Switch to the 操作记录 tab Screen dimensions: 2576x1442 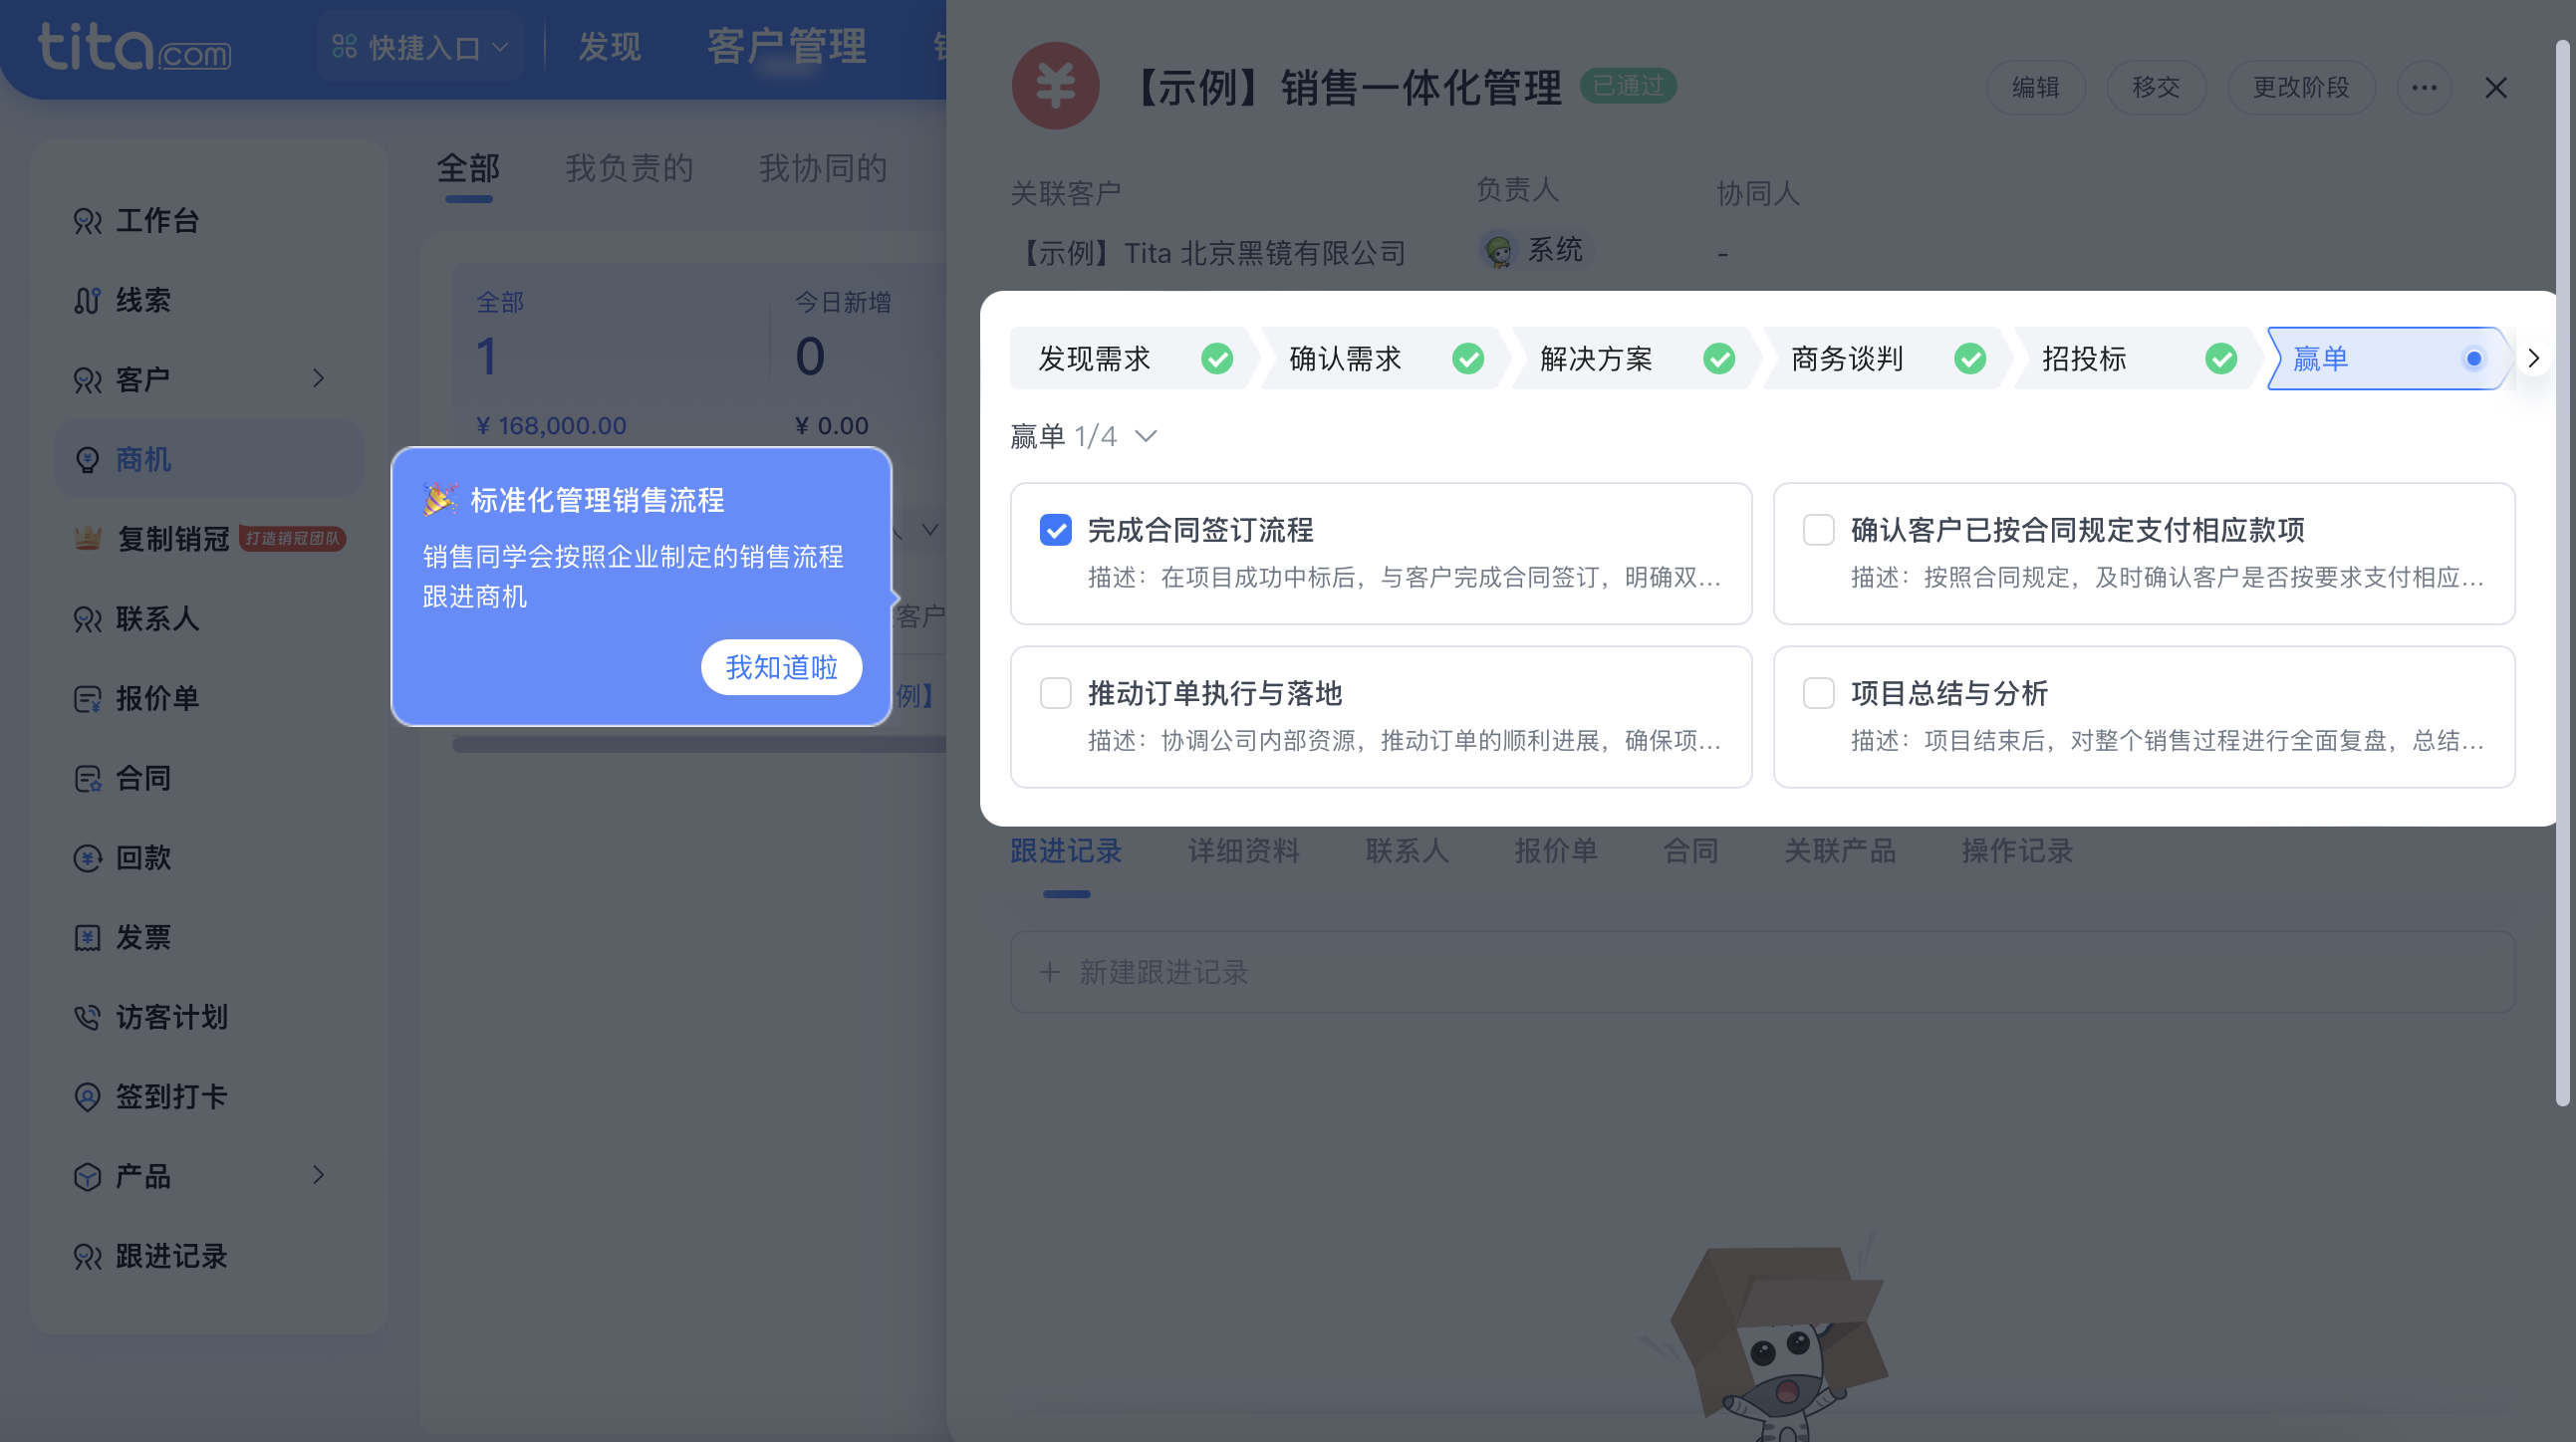[2016, 851]
